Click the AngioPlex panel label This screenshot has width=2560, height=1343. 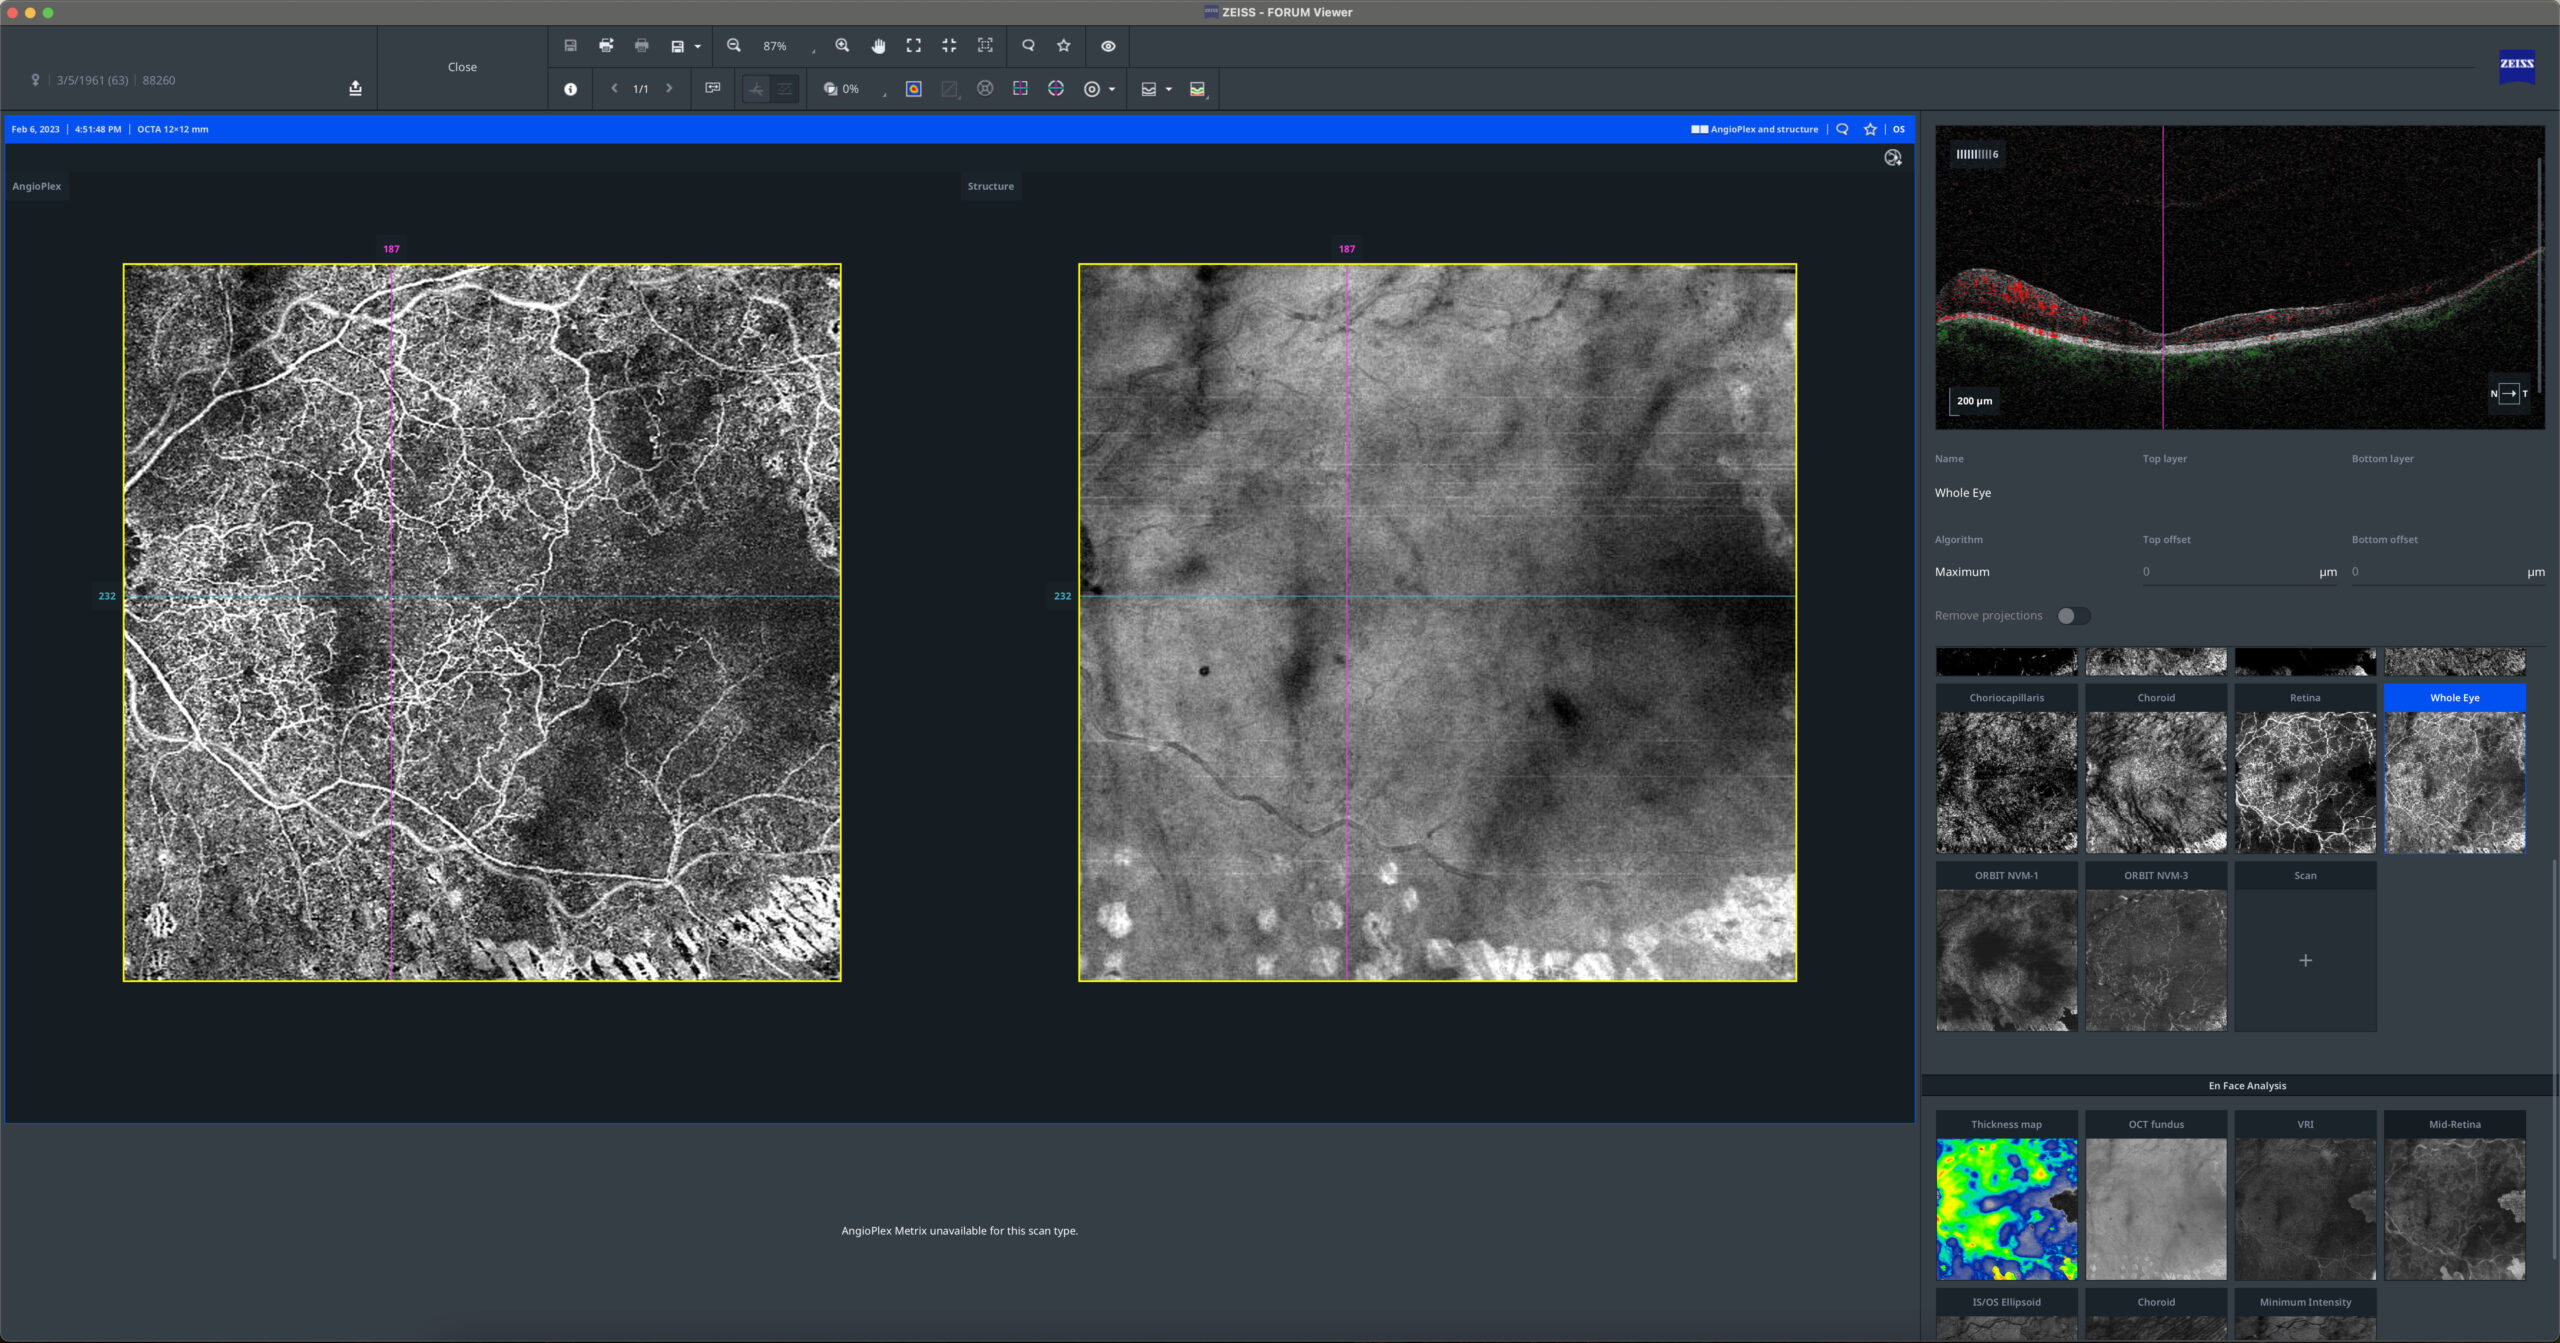37,186
